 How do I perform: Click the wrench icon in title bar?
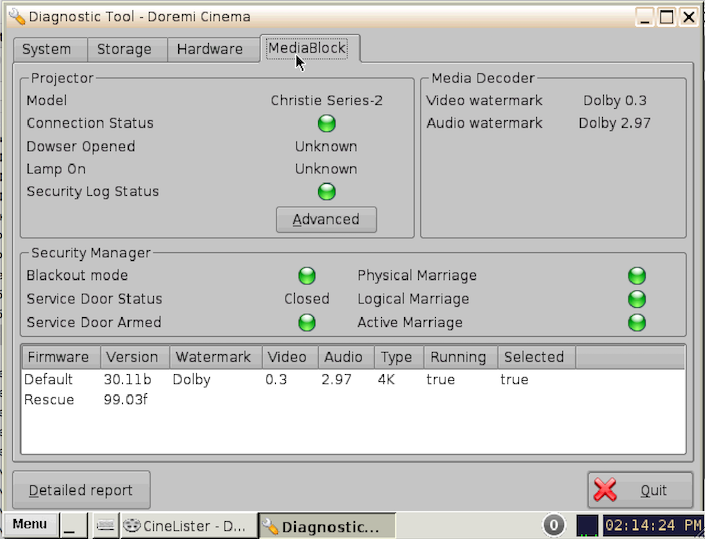pos(16,16)
